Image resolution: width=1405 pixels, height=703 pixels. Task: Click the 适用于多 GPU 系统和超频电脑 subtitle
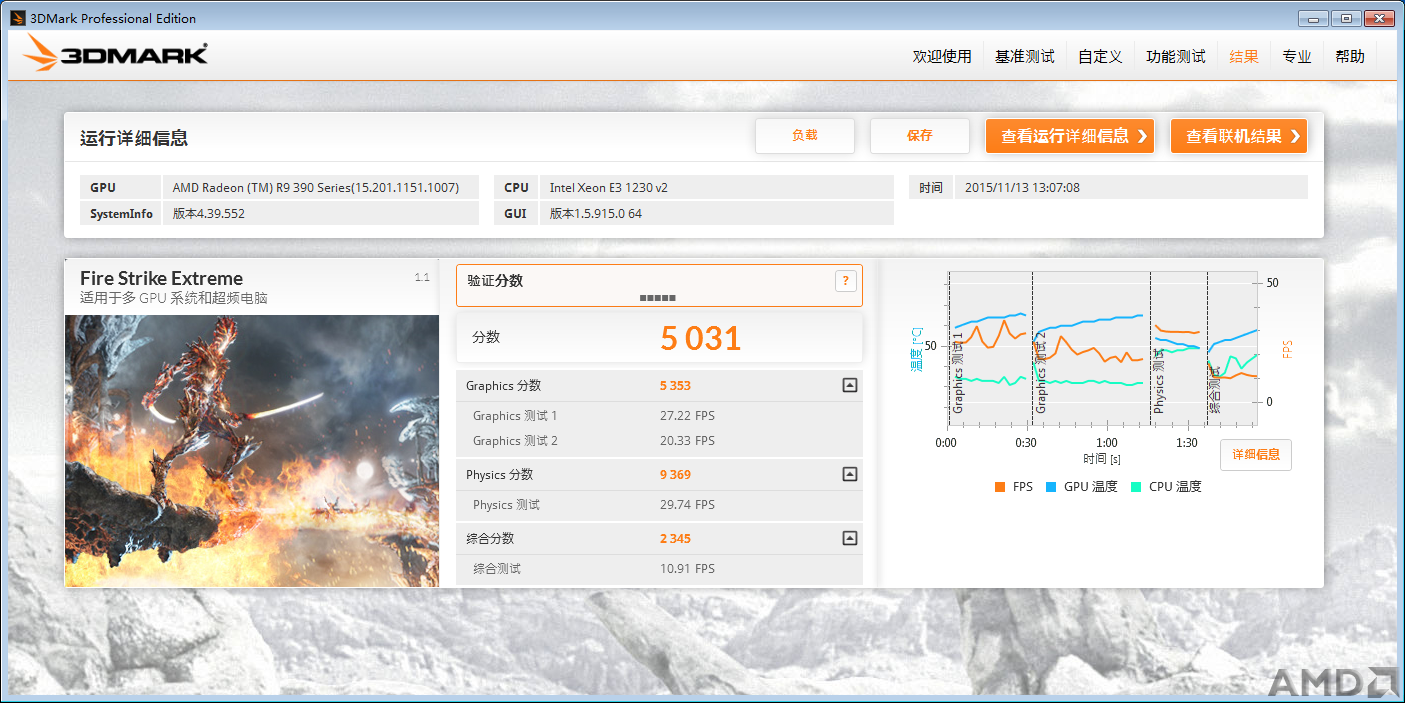point(174,298)
